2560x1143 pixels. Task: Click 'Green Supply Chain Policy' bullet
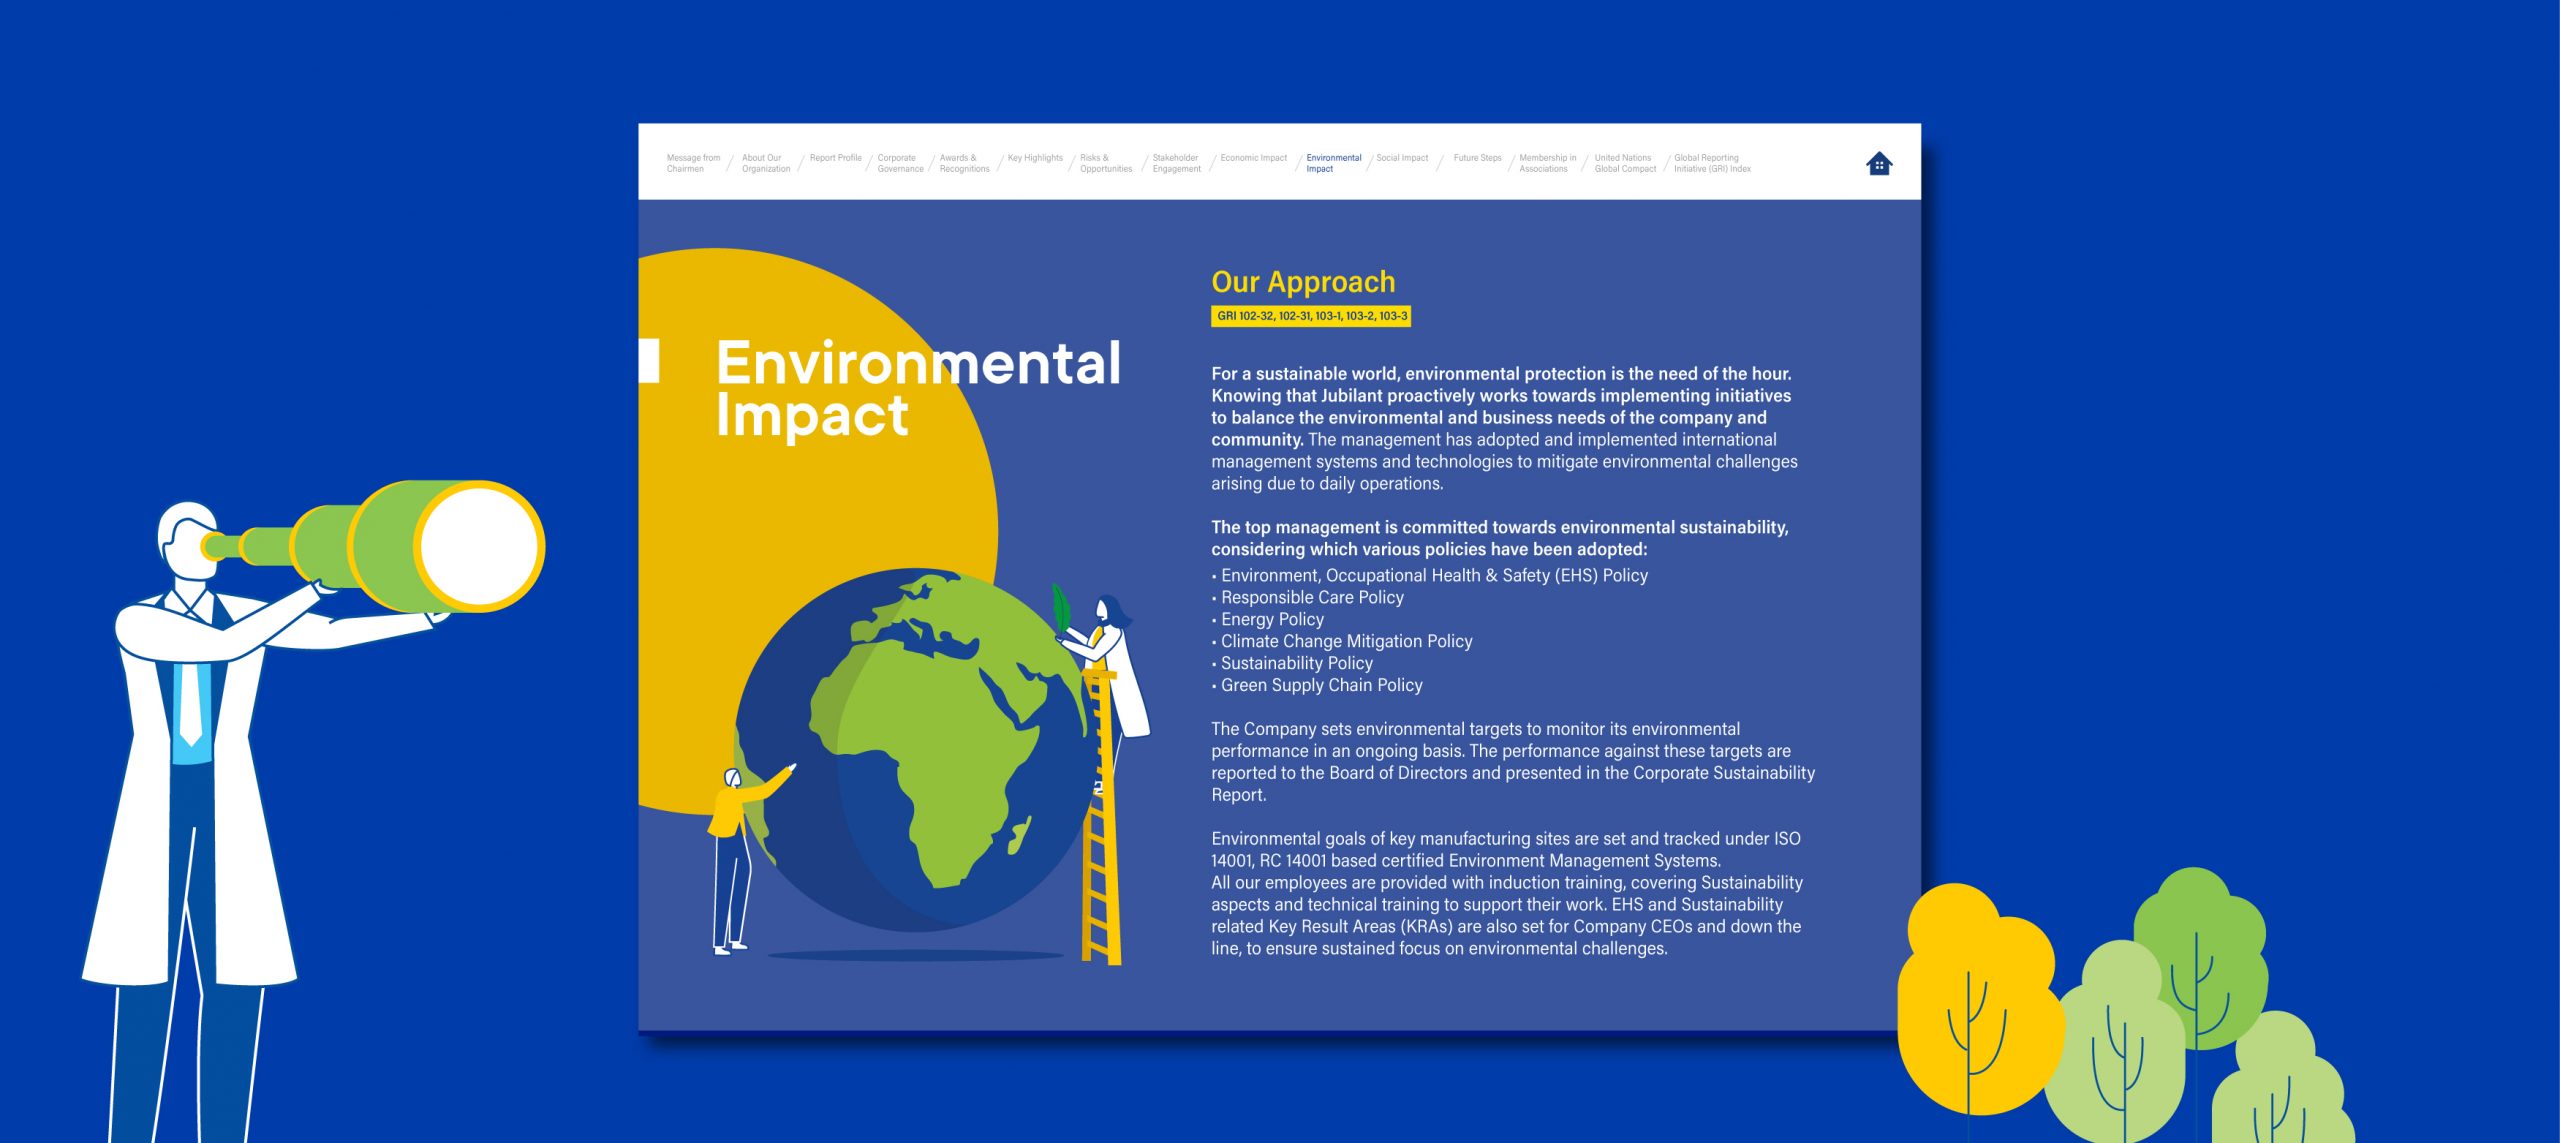[x=1321, y=685]
